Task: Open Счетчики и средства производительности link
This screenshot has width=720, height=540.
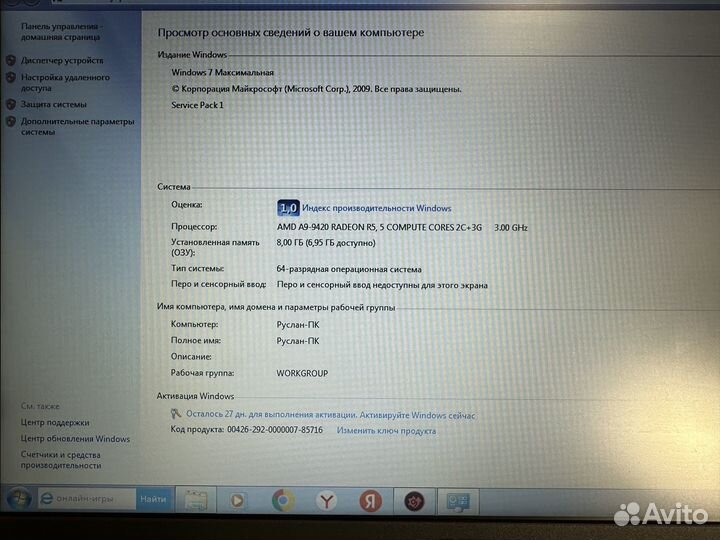Action: [x=61, y=460]
